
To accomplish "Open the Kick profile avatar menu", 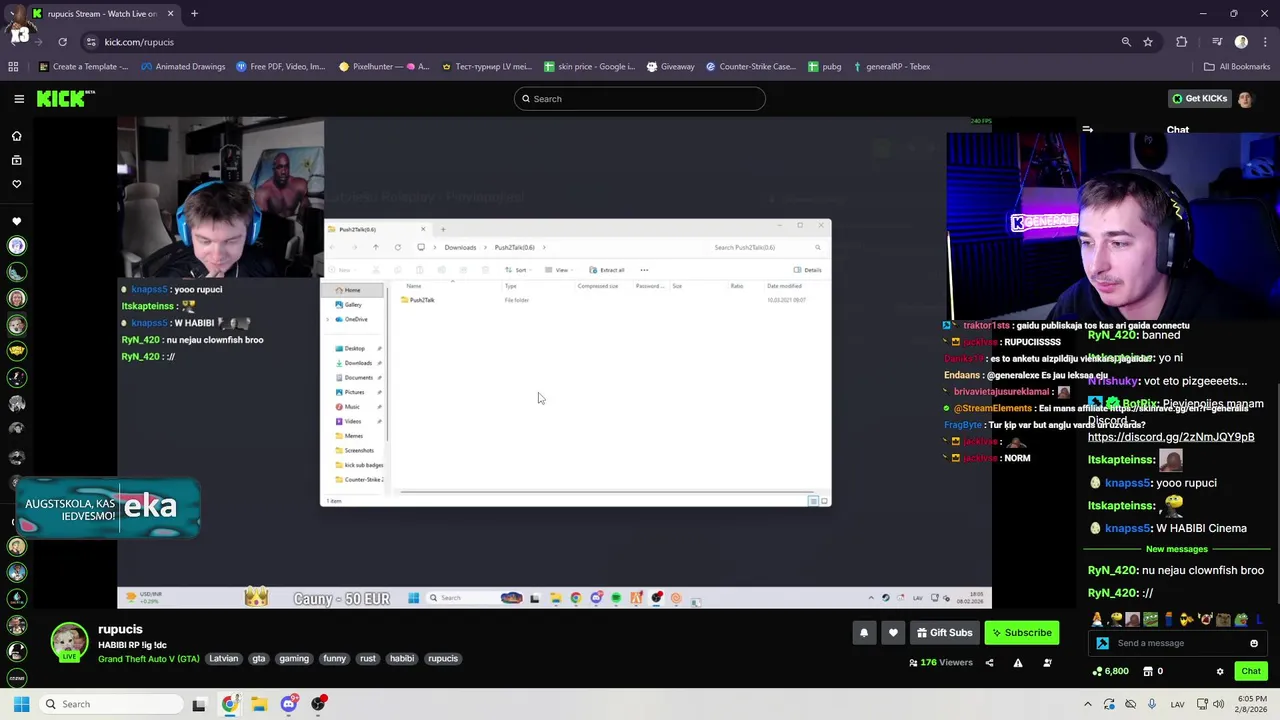I will 1245,99.
